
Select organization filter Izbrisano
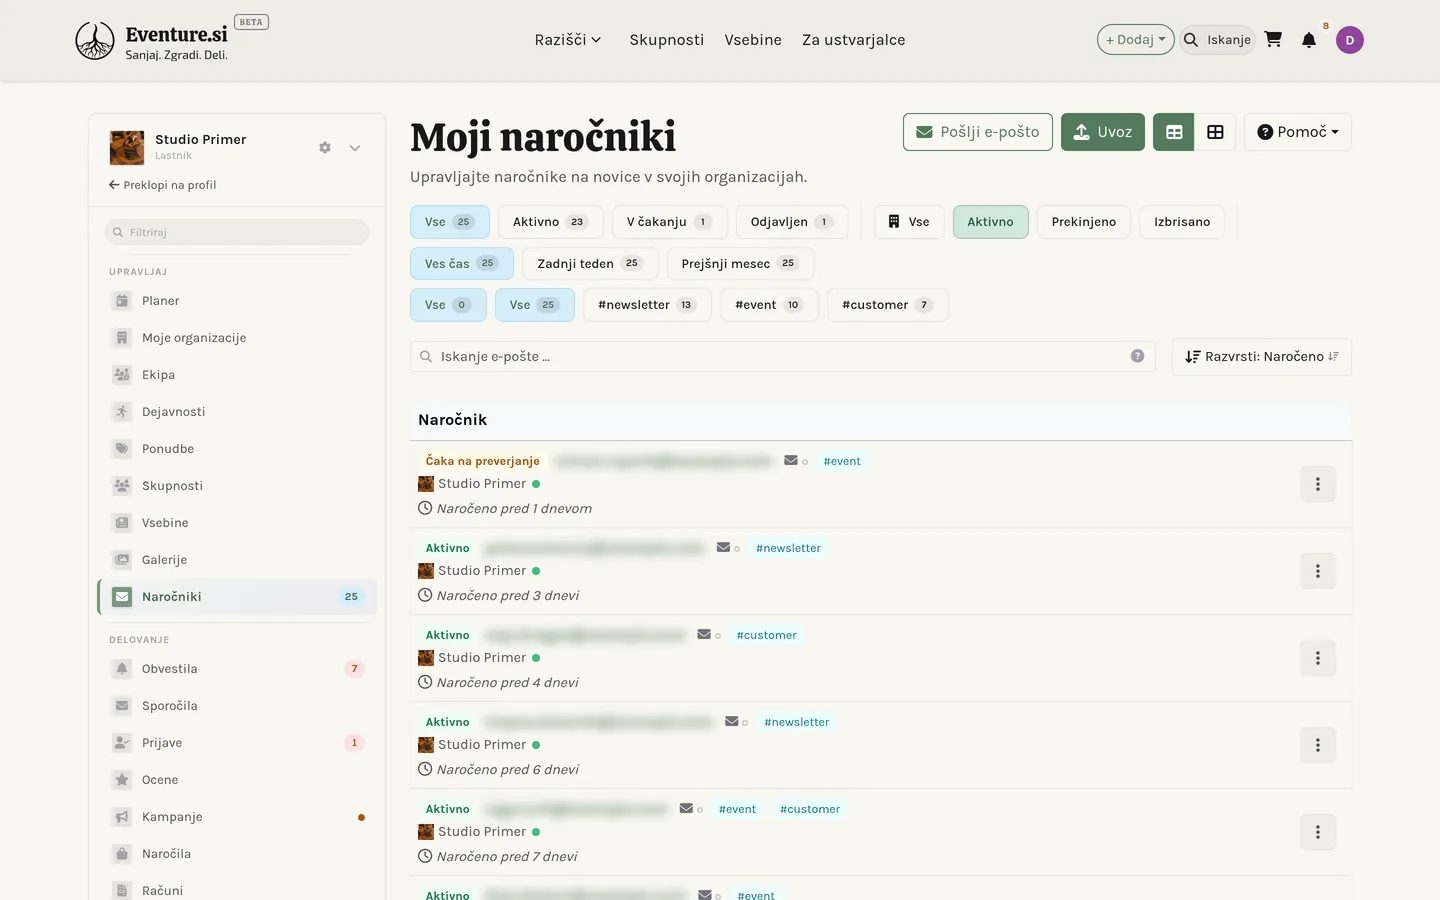coord(1182,222)
